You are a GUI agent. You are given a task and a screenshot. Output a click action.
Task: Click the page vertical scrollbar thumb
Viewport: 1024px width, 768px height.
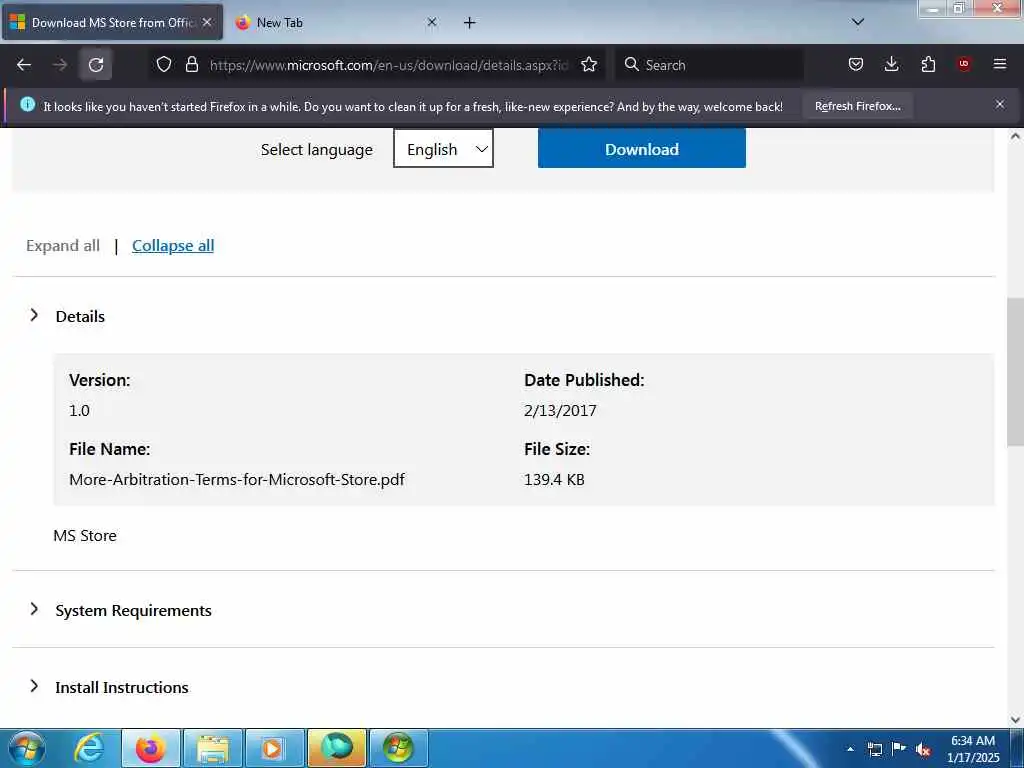point(1016,371)
